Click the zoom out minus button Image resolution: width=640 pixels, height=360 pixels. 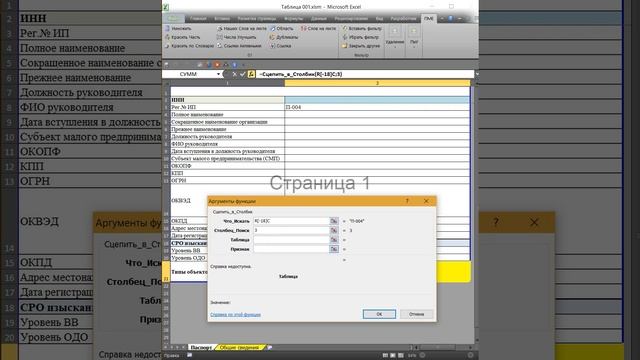pyautogui.click(x=422, y=356)
